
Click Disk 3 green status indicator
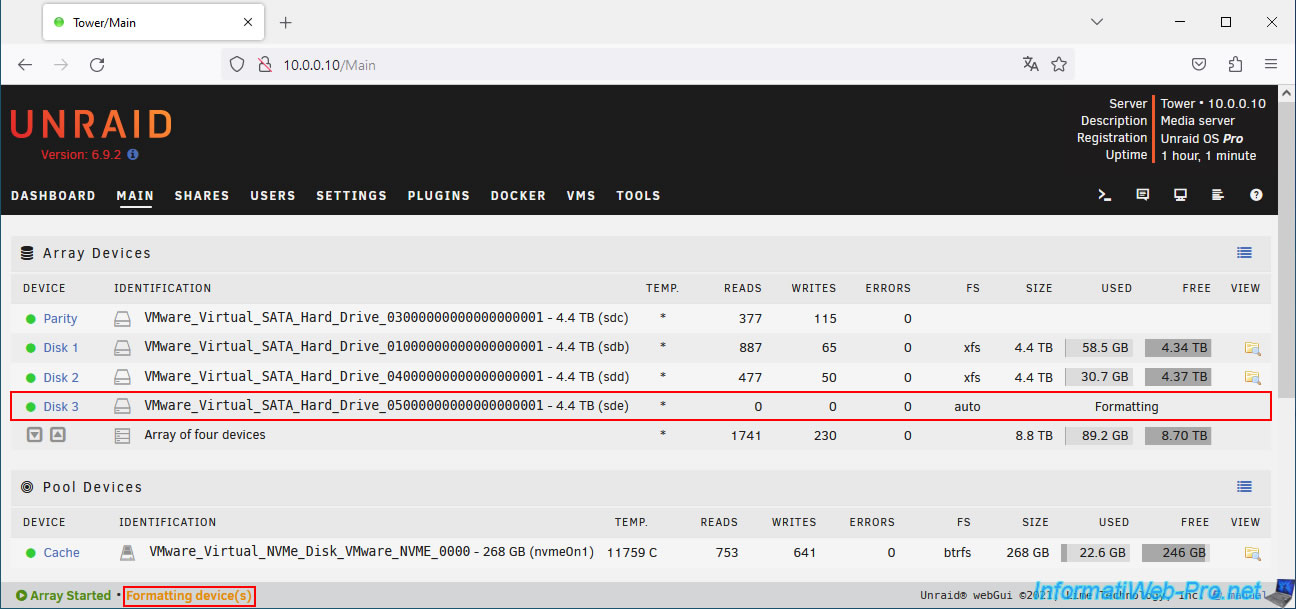coord(31,407)
